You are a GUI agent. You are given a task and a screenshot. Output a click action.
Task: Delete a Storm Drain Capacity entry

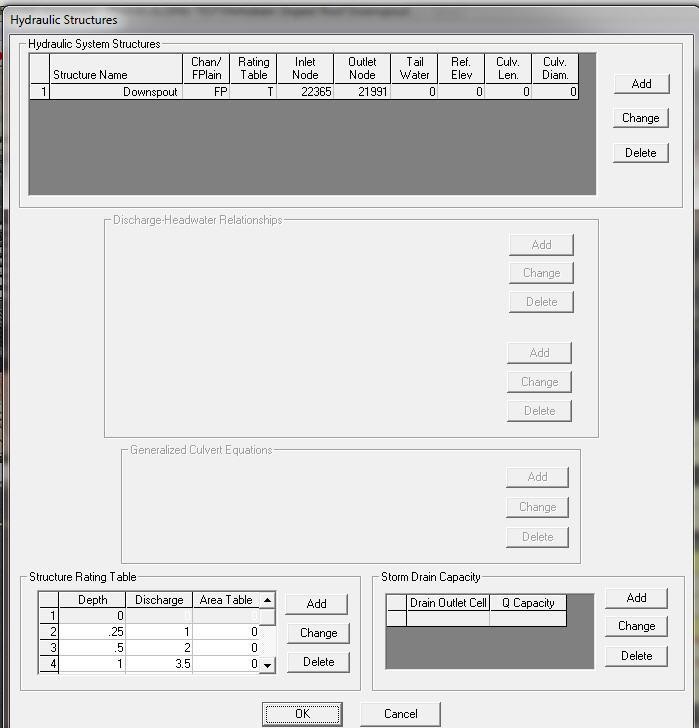[x=636, y=656]
